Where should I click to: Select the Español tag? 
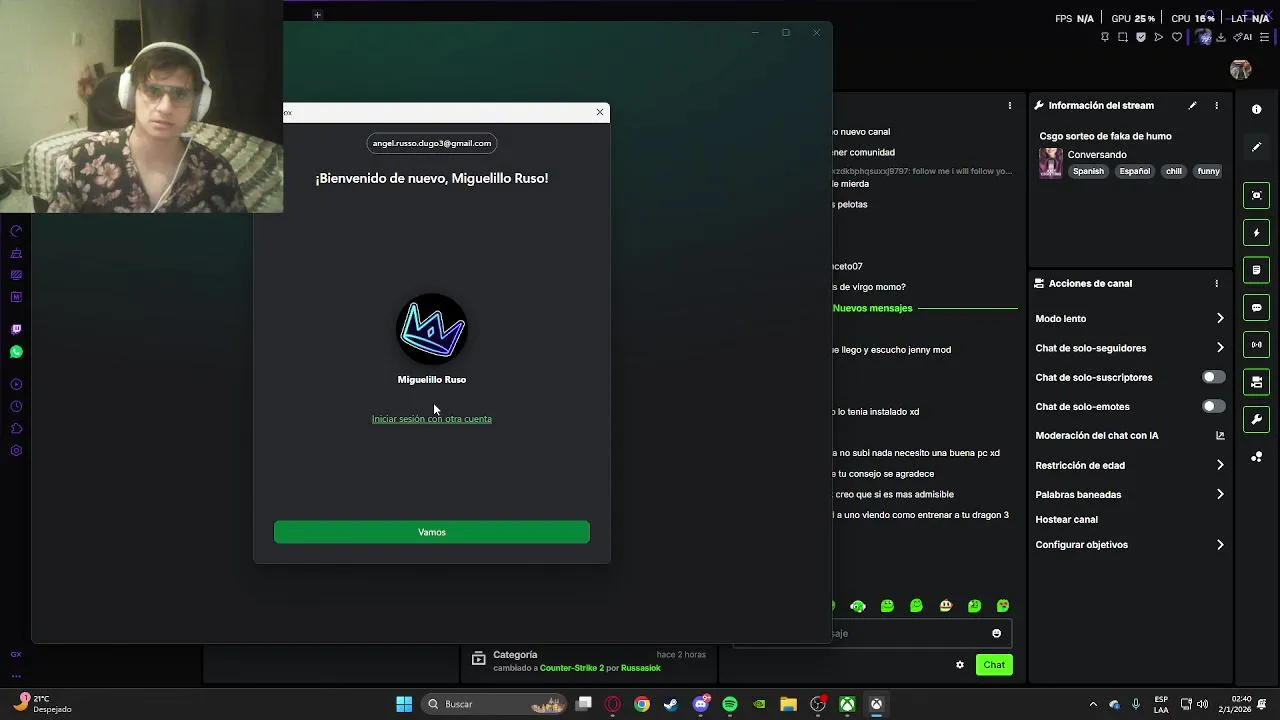pyautogui.click(x=1134, y=171)
